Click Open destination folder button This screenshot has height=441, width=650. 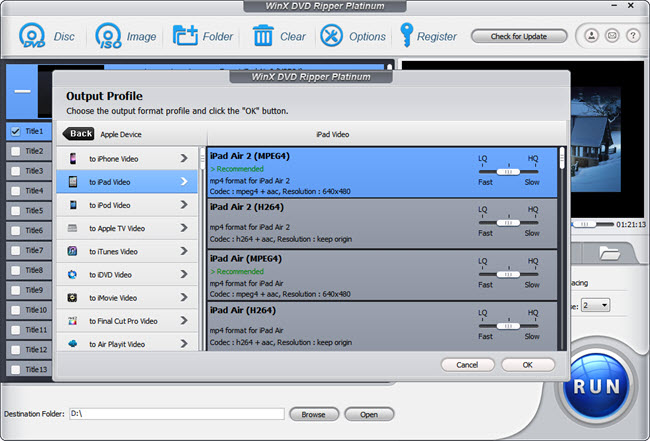pyautogui.click(x=369, y=414)
